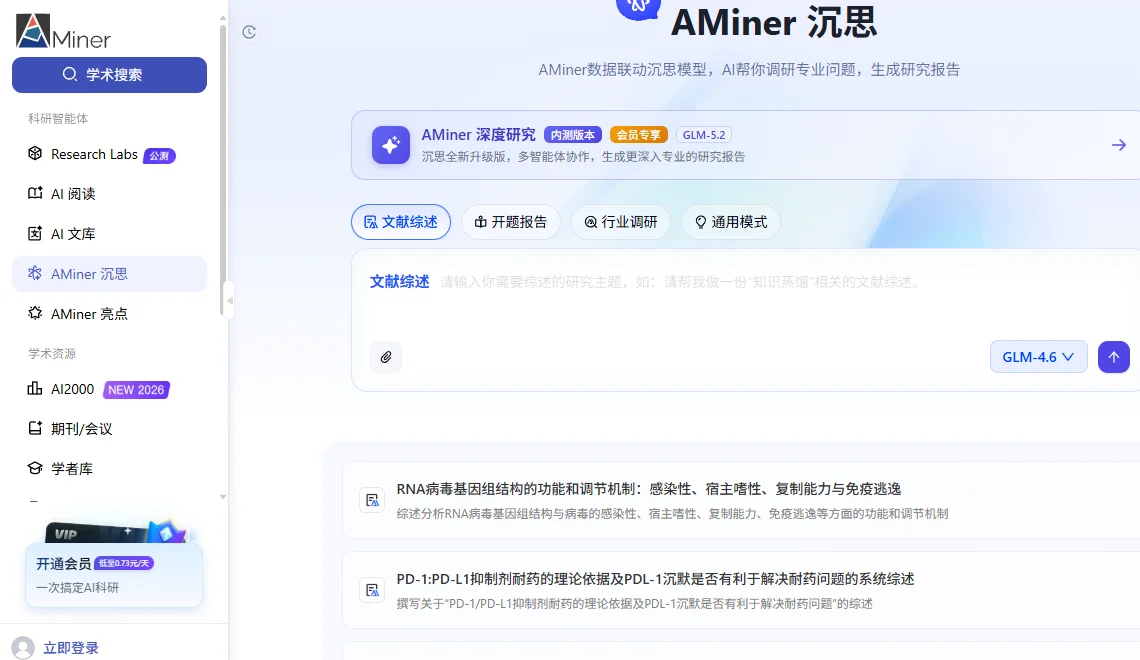
Task: Open Research Labs in sidebar
Action: pyautogui.click(x=109, y=154)
